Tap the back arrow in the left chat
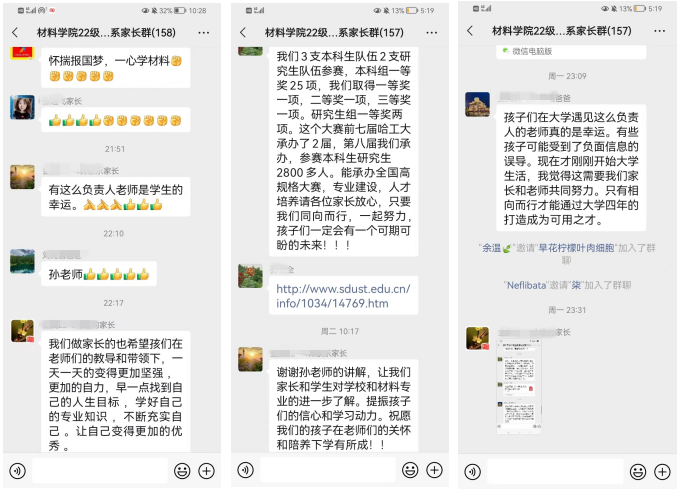 (x=15, y=32)
